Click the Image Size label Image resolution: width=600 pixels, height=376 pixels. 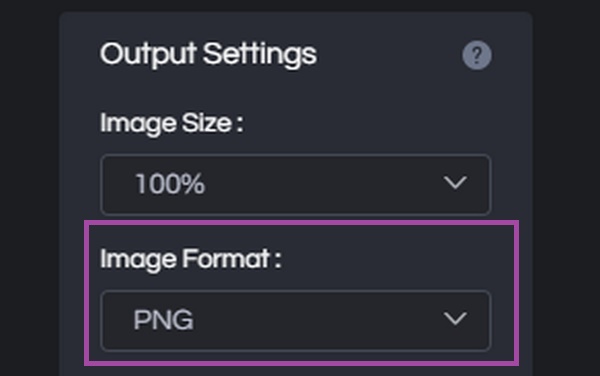tap(171, 124)
